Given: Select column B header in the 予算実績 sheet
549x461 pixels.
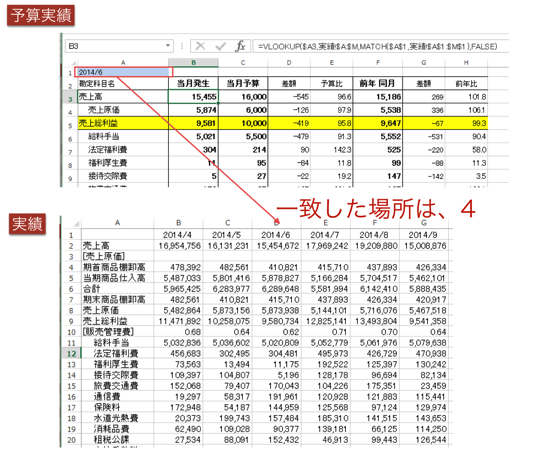Looking at the screenshot, I should click(x=193, y=63).
